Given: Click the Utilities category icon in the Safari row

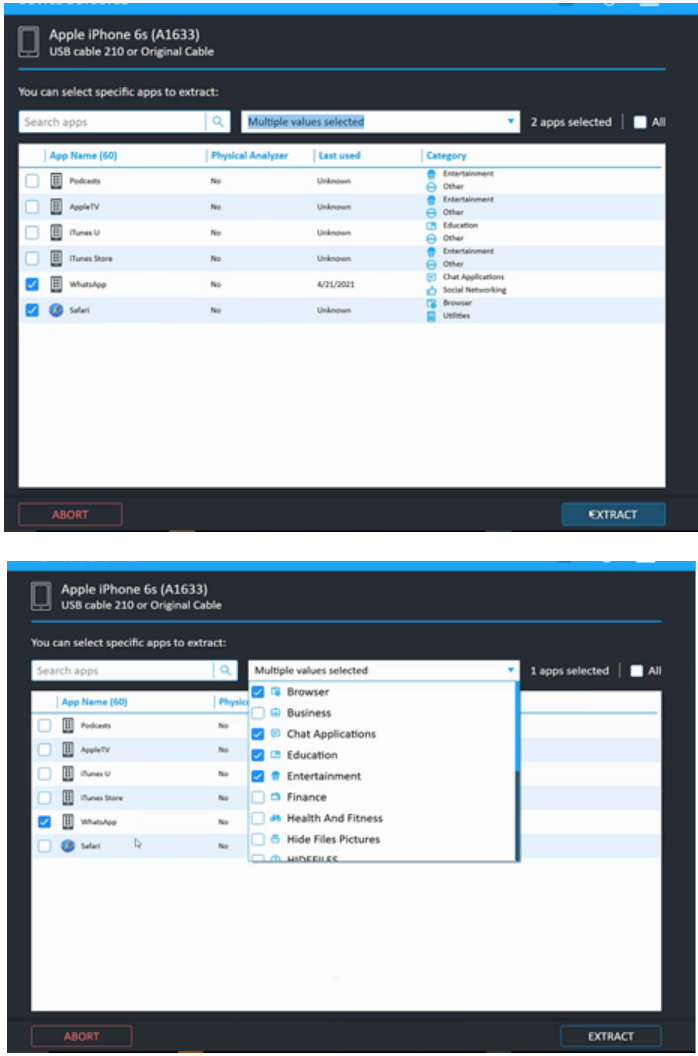Looking at the screenshot, I should pyautogui.click(x=431, y=316).
